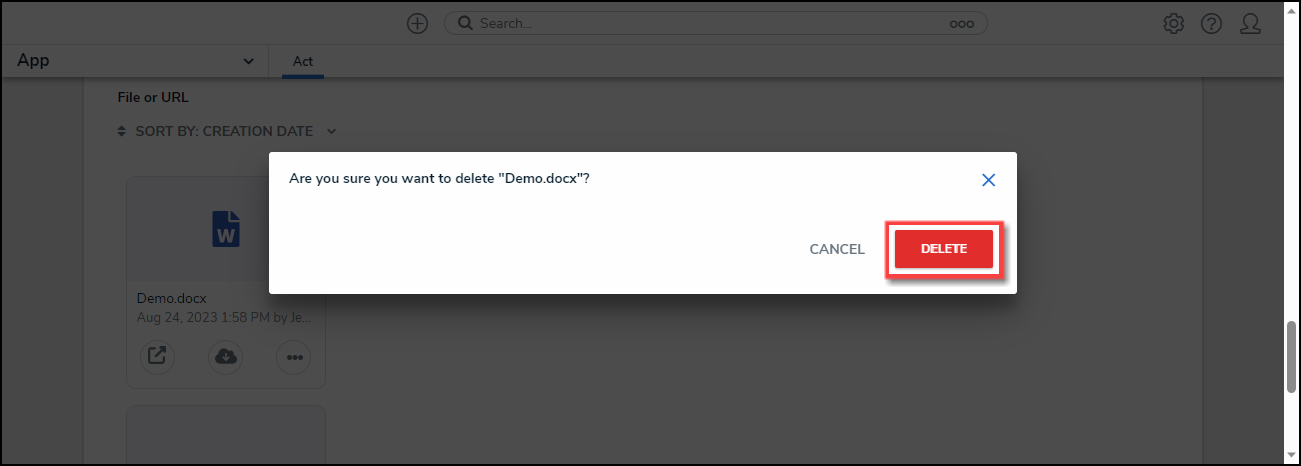
Task: Toggle sort order arrows icon
Action: pyautogui.click(x=122, y=131)
